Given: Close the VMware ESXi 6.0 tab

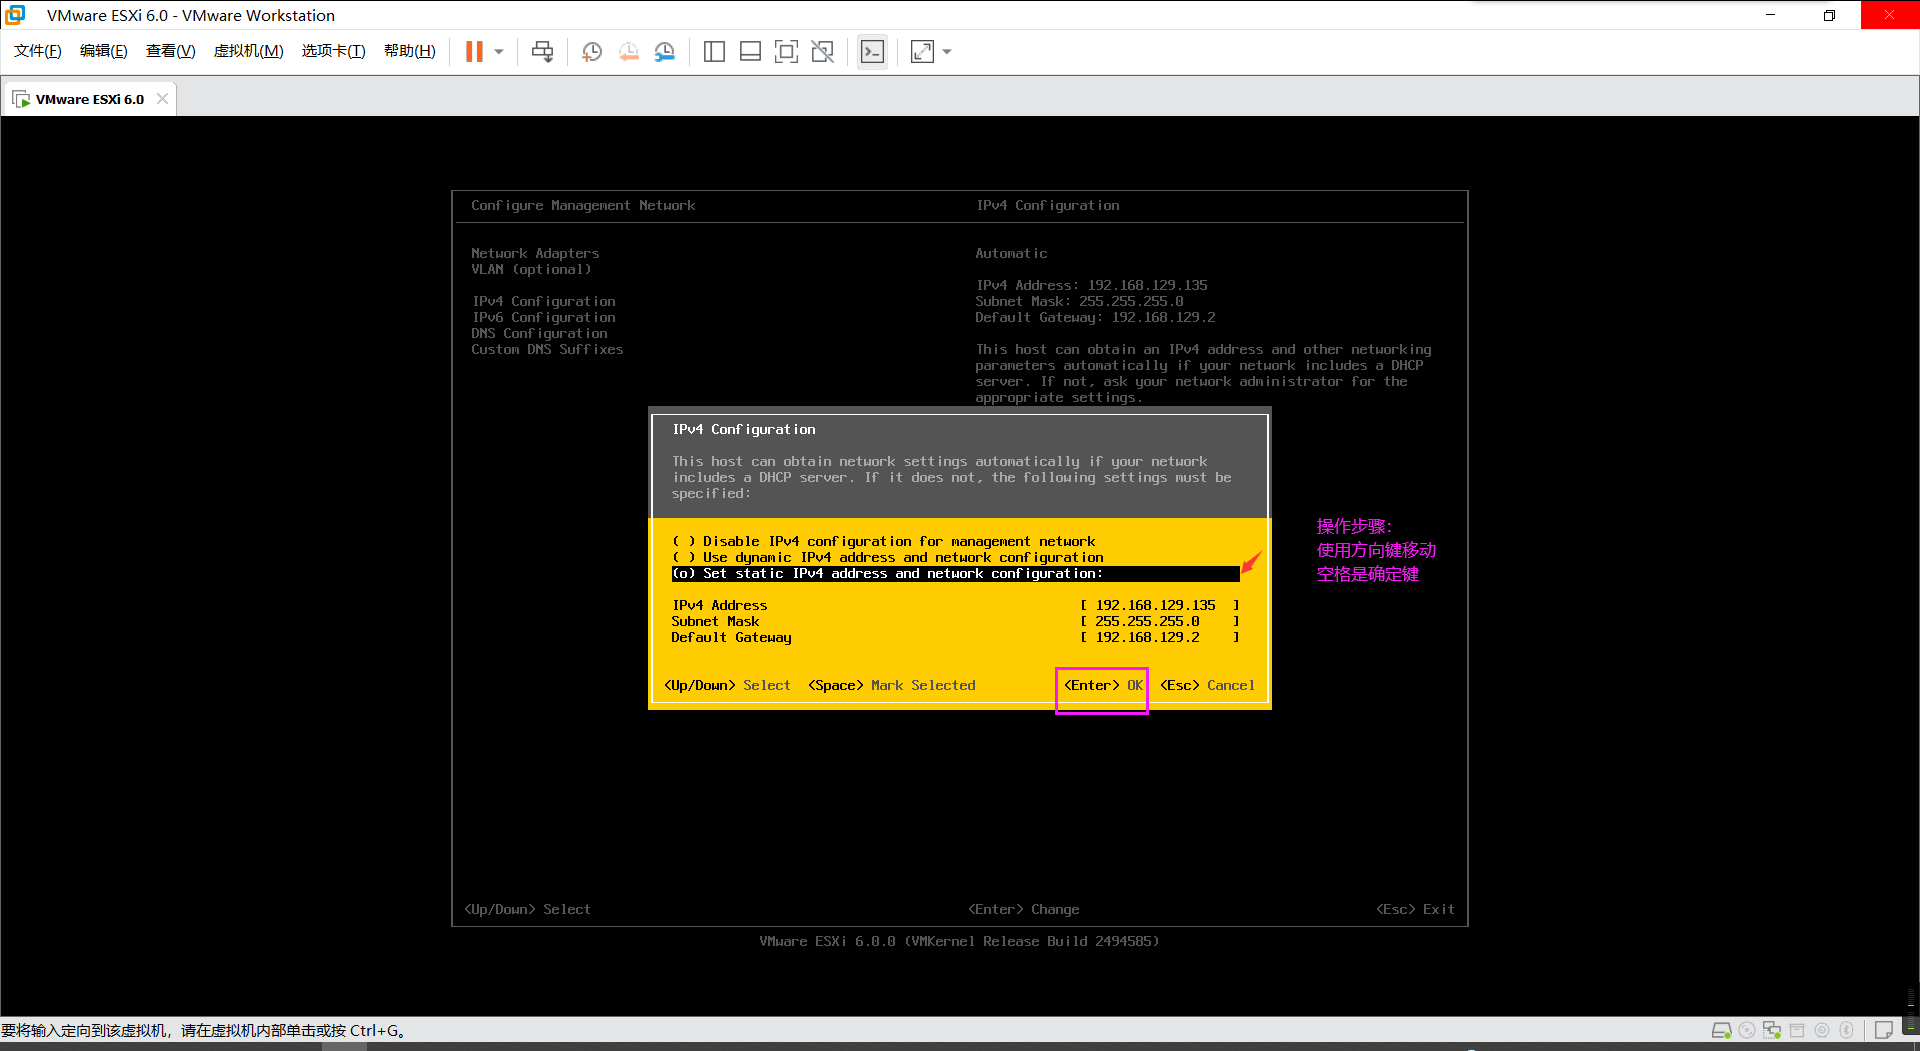Looking at the screenshot, I should pos(162,98).
